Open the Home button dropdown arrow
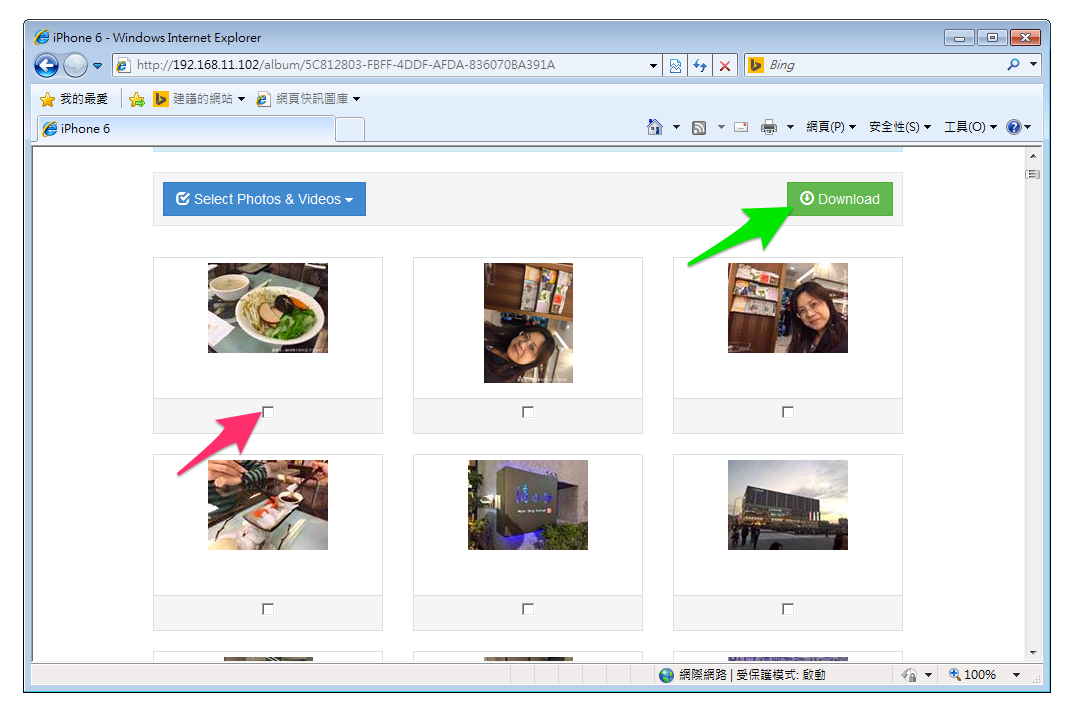Screen dimensions: 1076x715 click(x=676, y=127)
